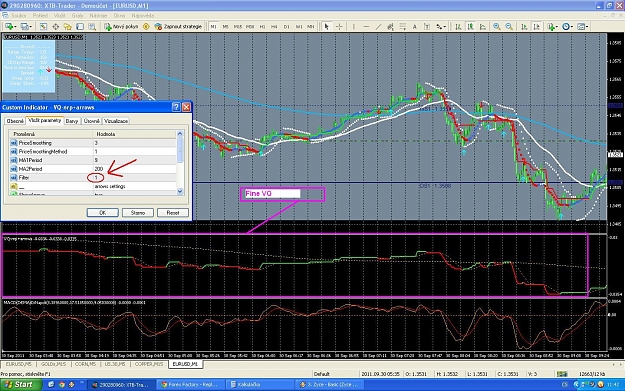Toggle the Terminal panel icon
The width and height of the screenshot is (625, 391).
click(80, 27)
